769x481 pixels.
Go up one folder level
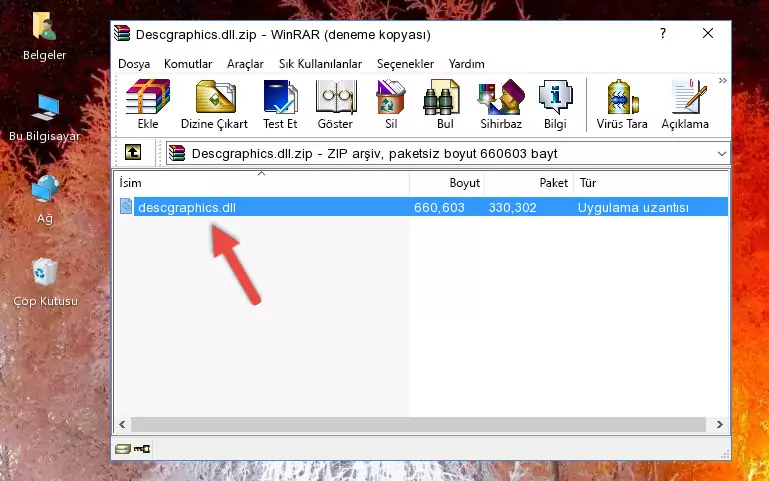click(x=133, y=152)
